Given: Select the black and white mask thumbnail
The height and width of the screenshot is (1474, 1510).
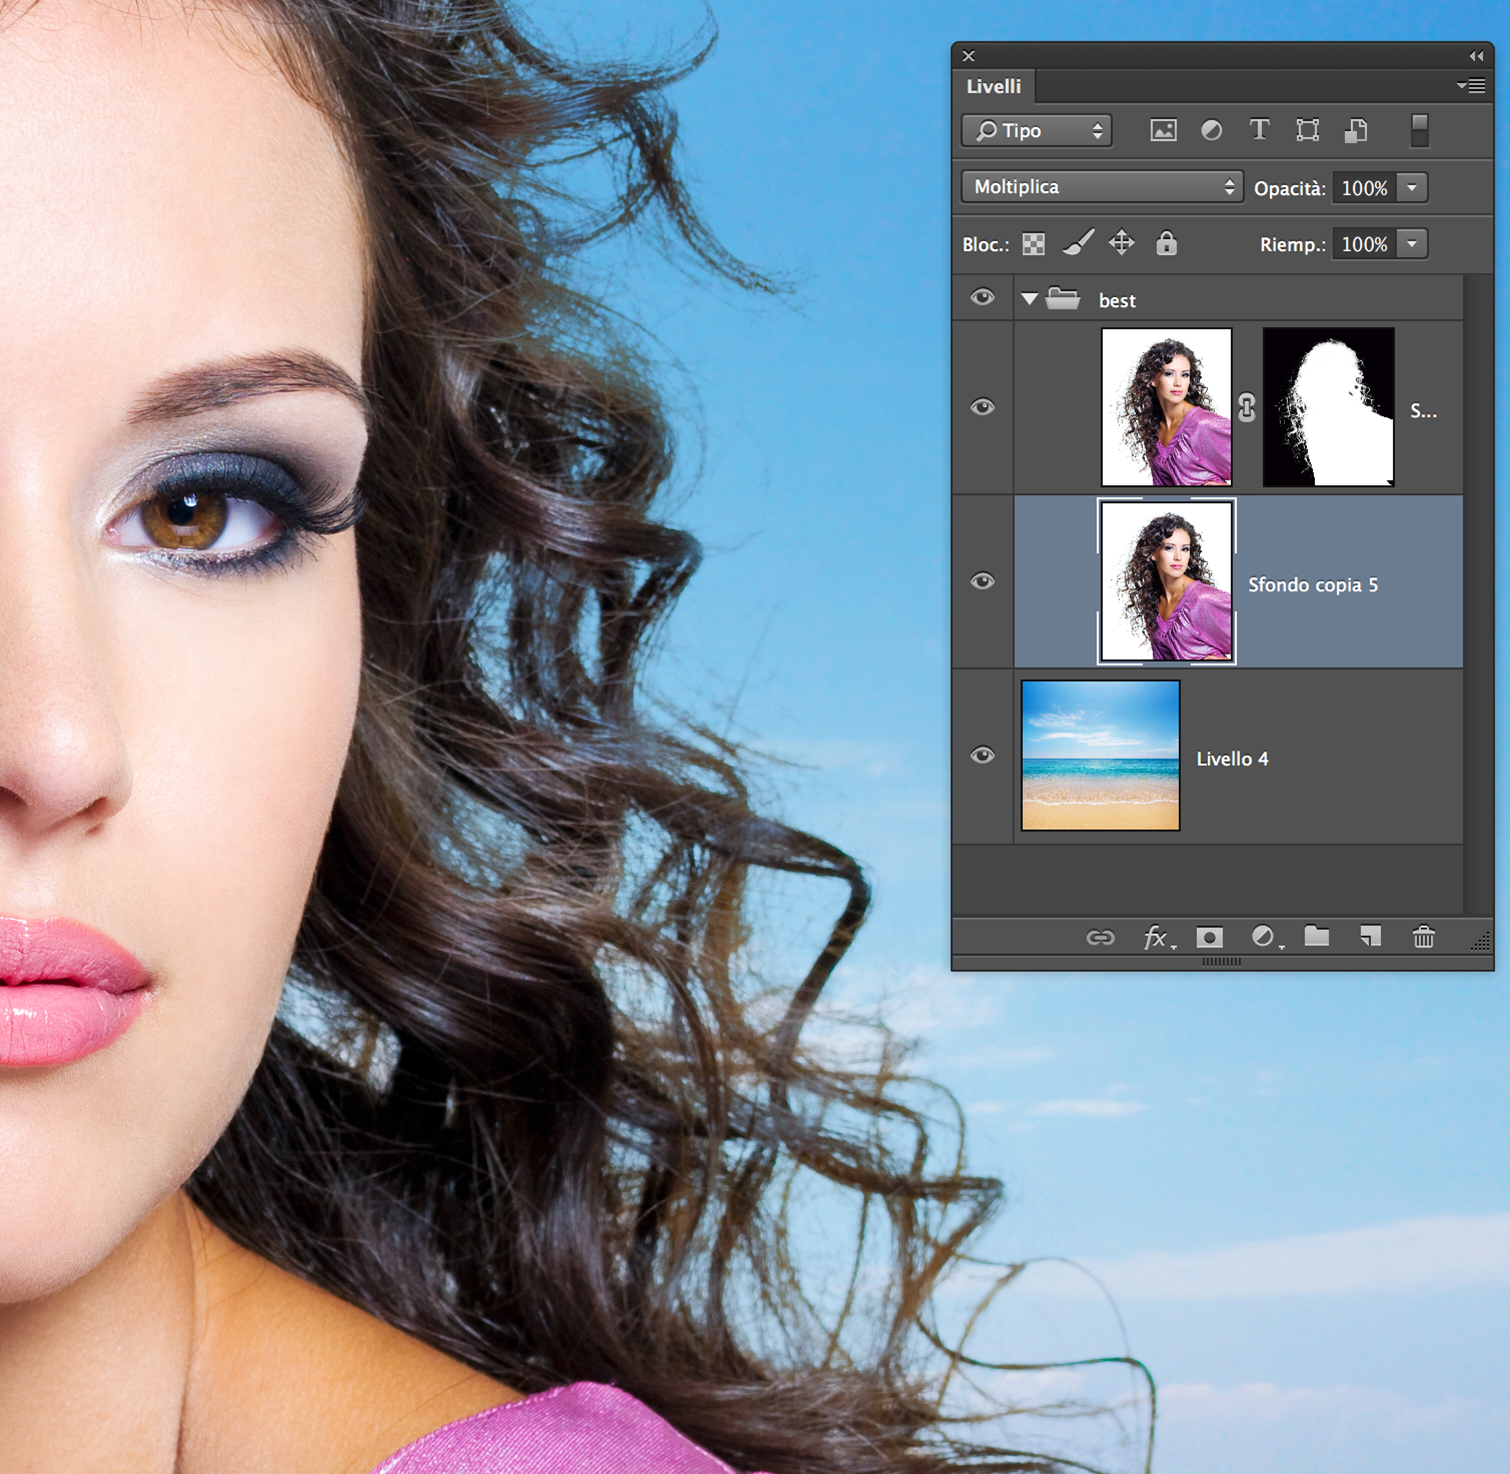Looking at the screenshot, I should point(1329,407).
